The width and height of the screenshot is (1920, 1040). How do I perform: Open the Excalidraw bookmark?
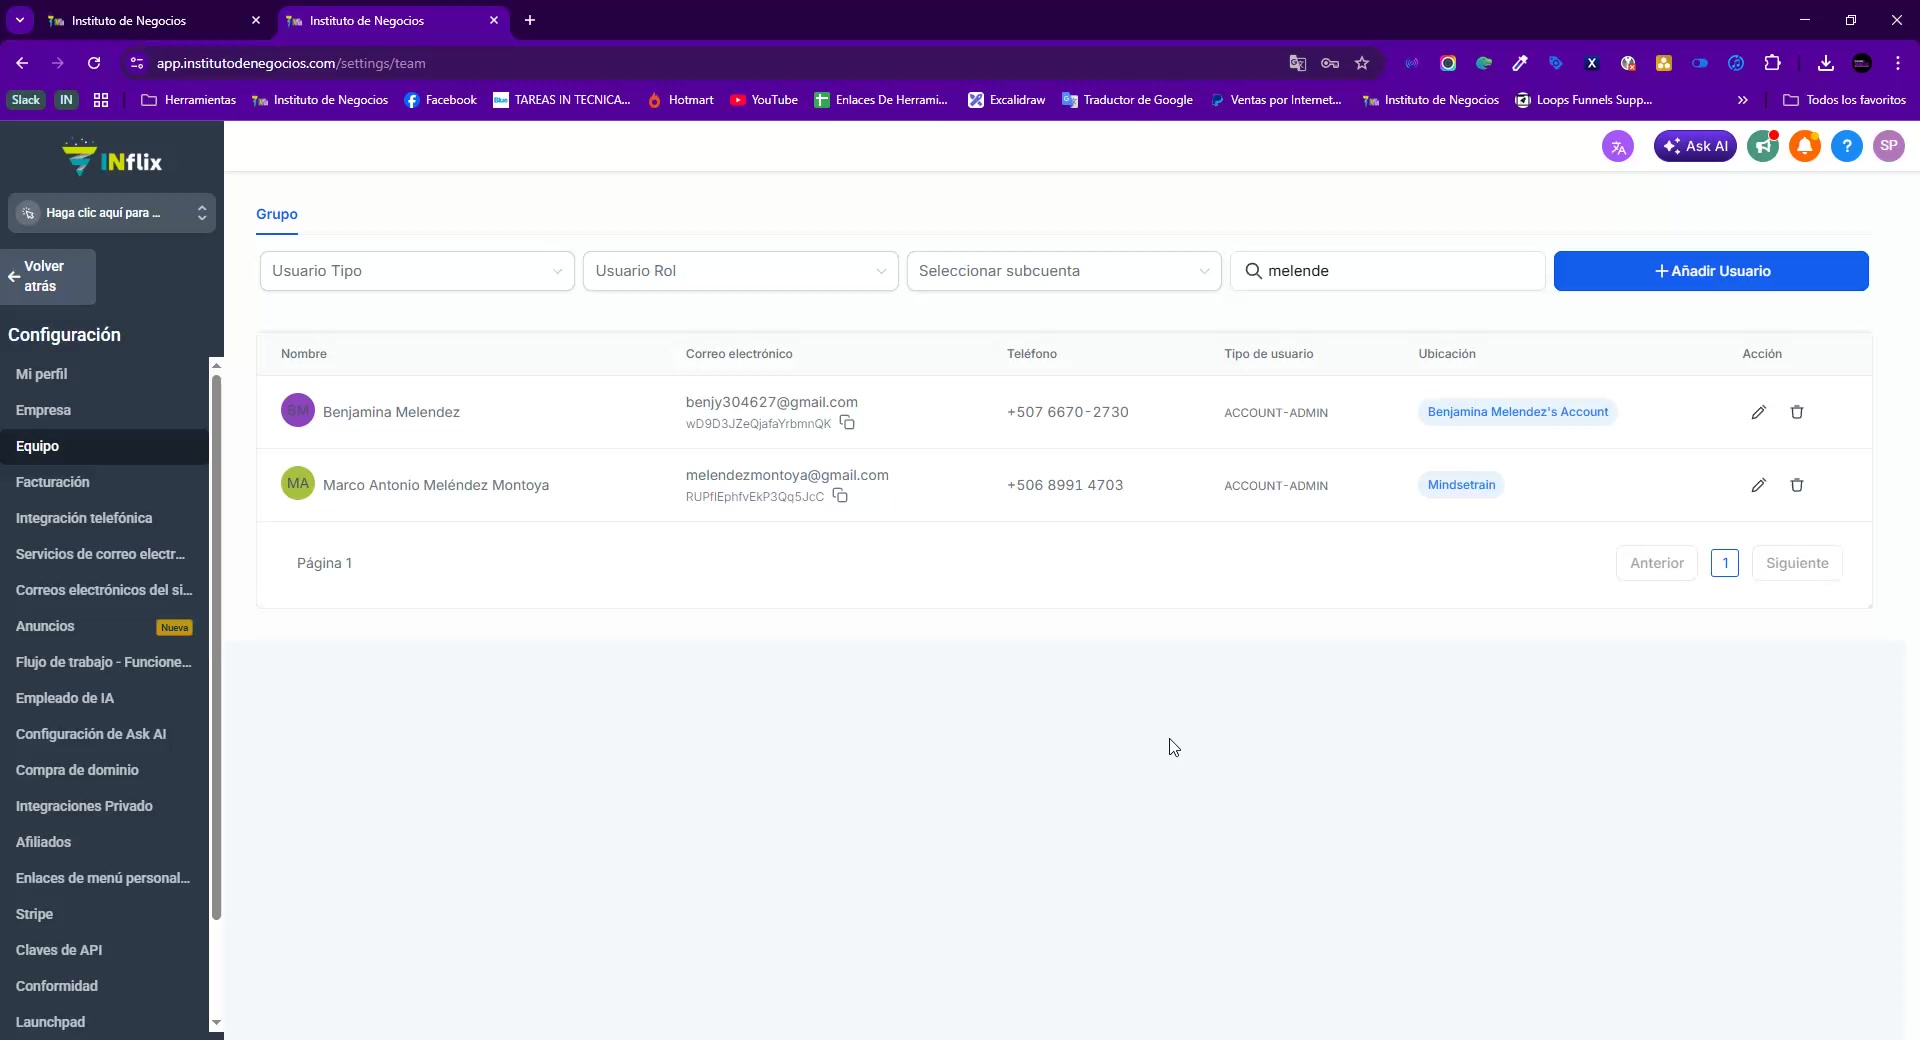pos(1007,100)
